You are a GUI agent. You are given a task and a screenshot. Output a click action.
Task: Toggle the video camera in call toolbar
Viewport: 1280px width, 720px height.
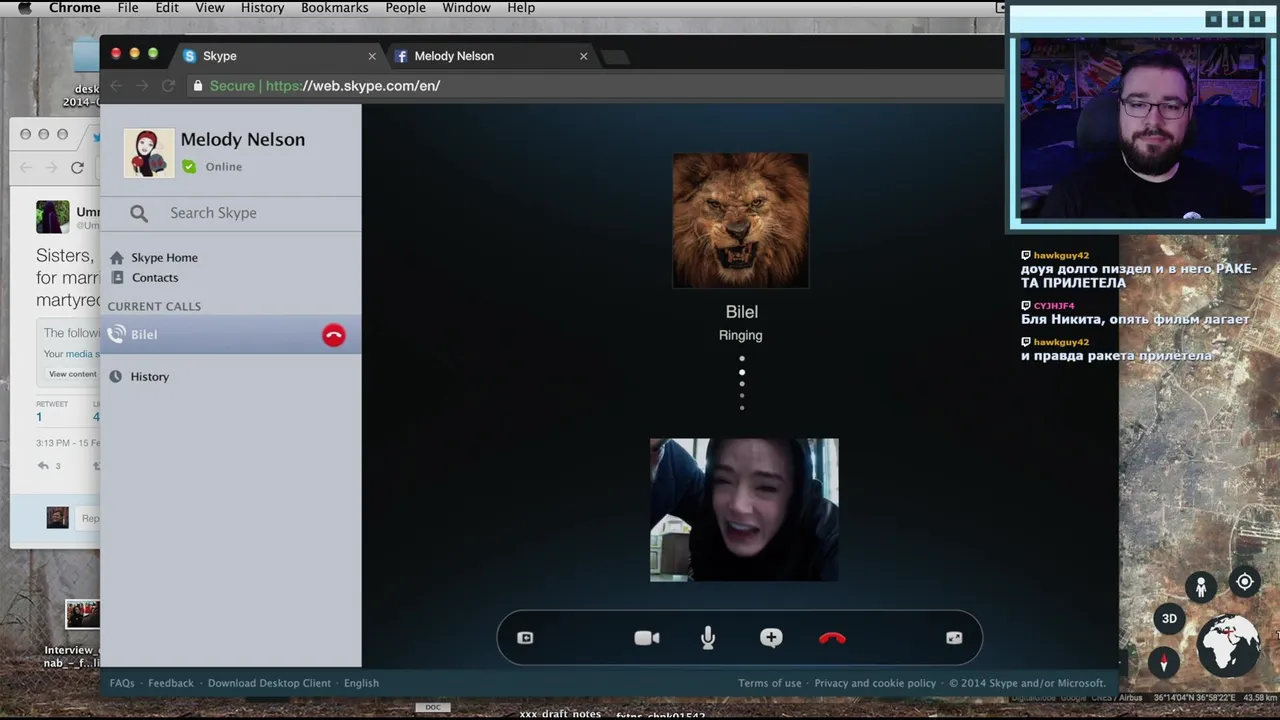[647, 638]
